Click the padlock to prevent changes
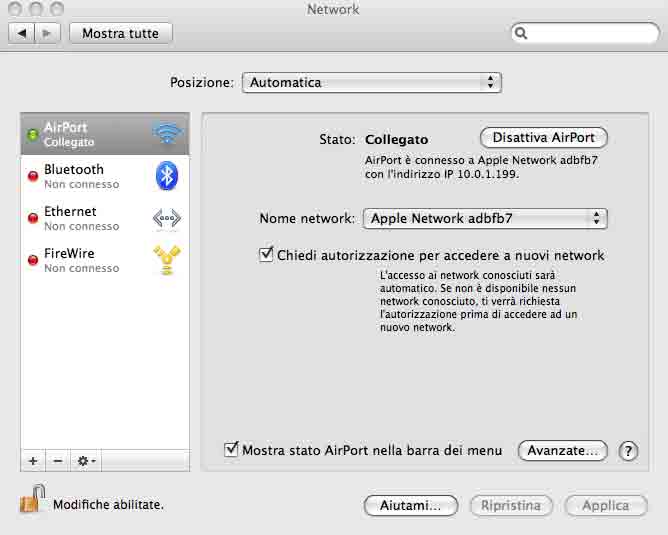The width and height of the screenshot is (668, 535). (x=33, y=498)
